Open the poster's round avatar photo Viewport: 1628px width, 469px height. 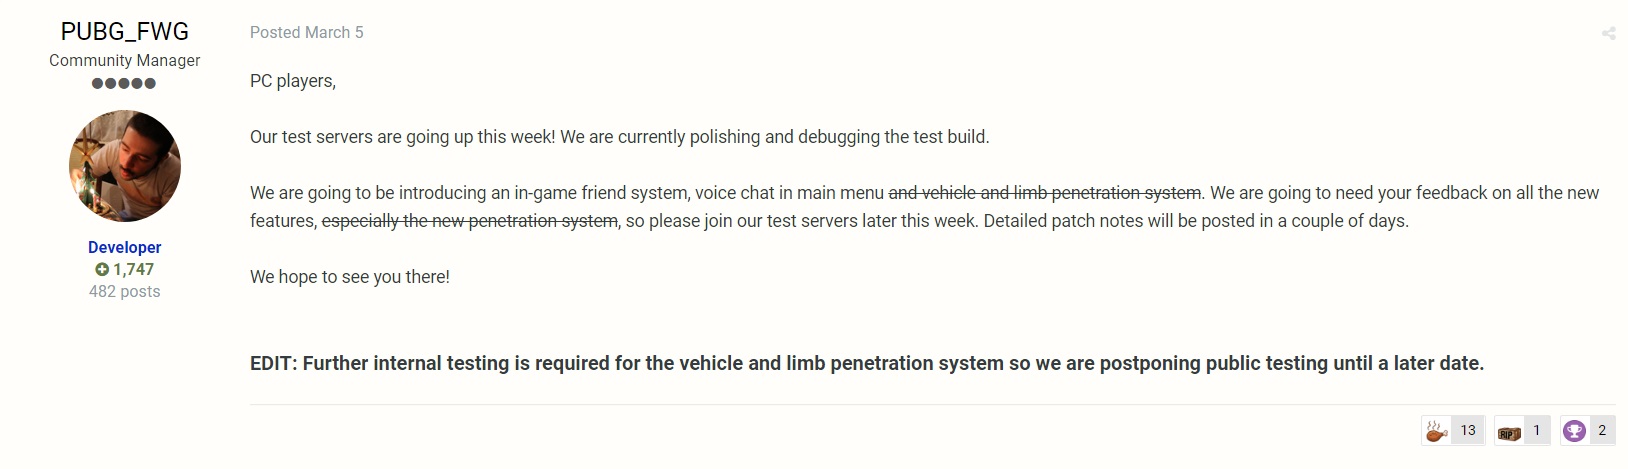(125, 166)
